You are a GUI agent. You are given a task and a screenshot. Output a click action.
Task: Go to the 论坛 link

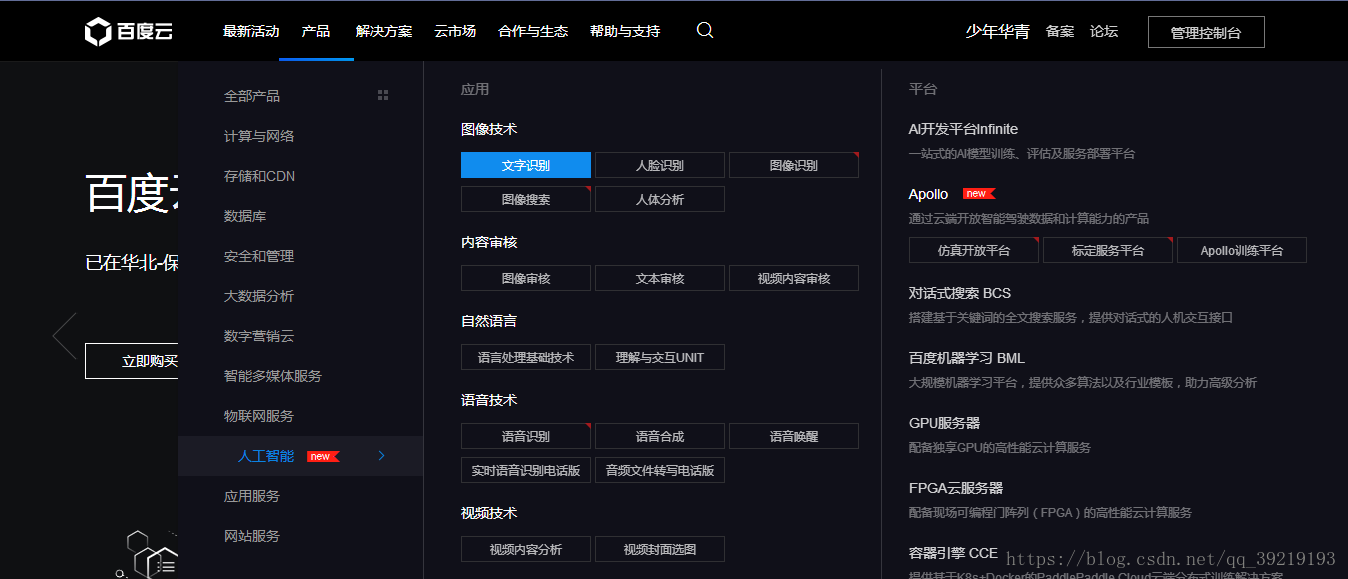(x=1104, y=31)
